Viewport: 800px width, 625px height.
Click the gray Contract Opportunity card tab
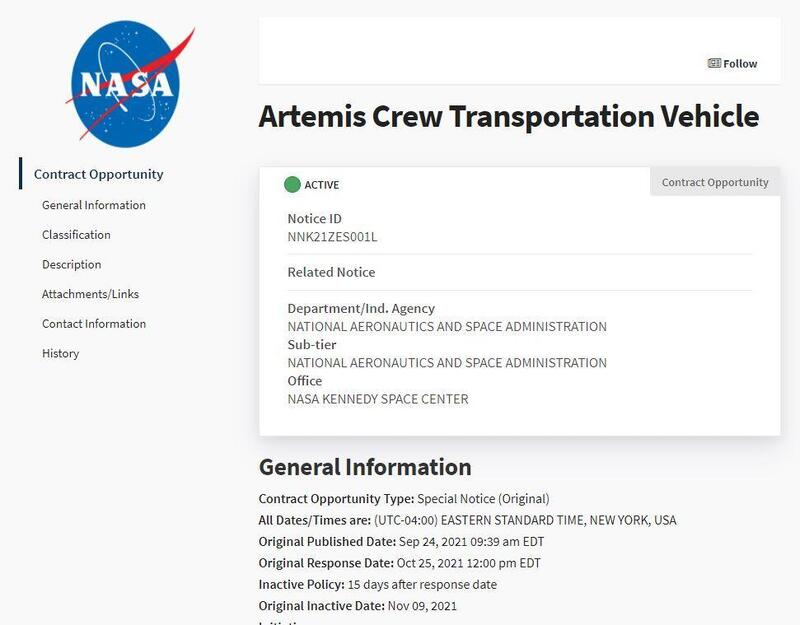(x=715, y=182)
